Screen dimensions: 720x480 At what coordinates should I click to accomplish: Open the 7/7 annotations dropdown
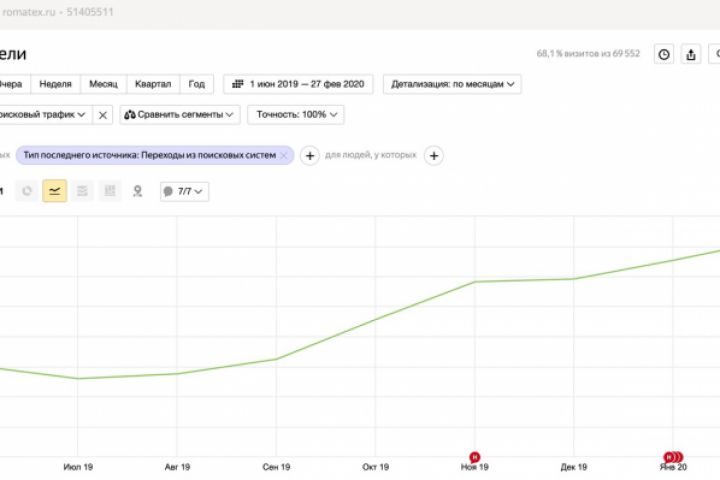pyautogui.click(x=184, y=191)
